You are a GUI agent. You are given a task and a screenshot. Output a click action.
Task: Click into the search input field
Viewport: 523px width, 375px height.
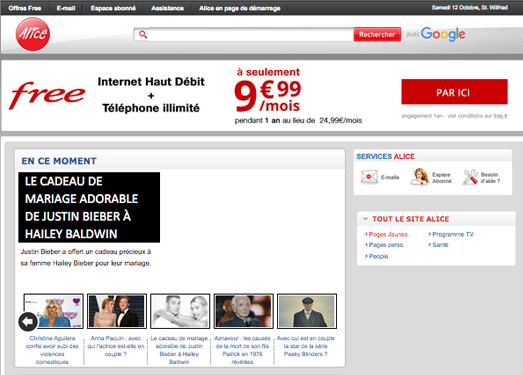[x=250, y=34]
